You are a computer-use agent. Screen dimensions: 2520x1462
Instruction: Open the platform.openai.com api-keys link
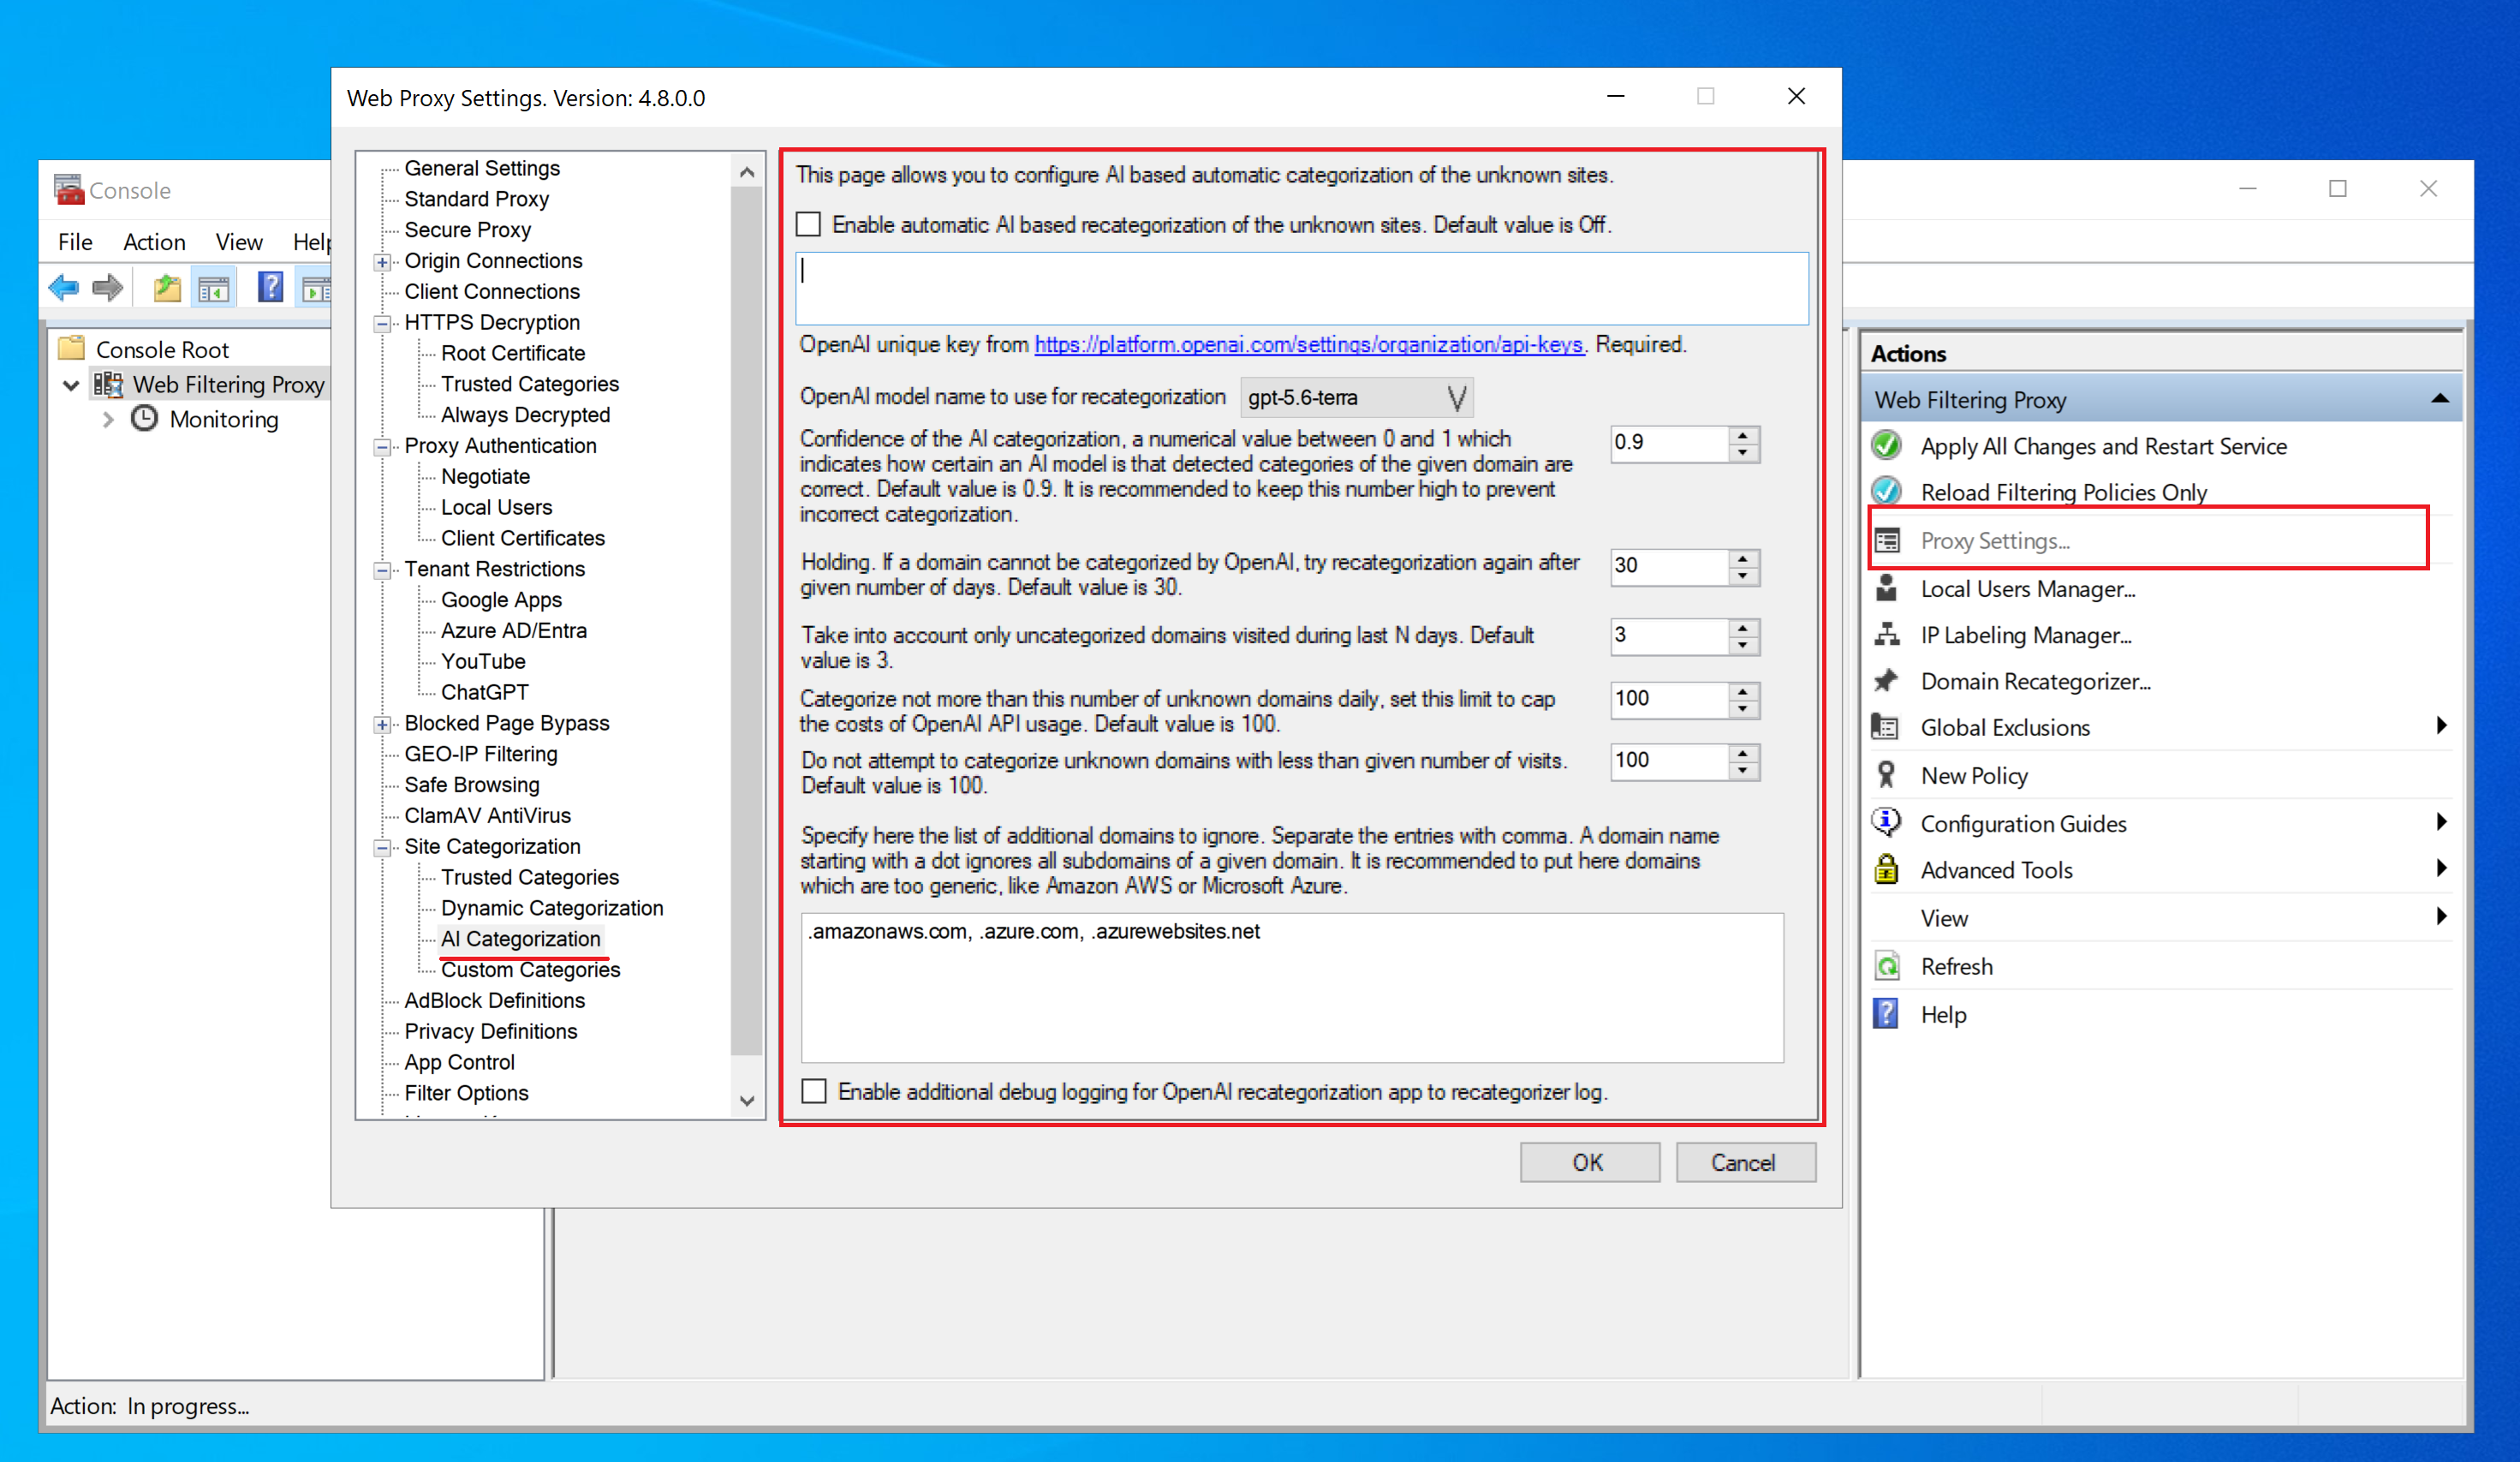[x=1308, y=344]
